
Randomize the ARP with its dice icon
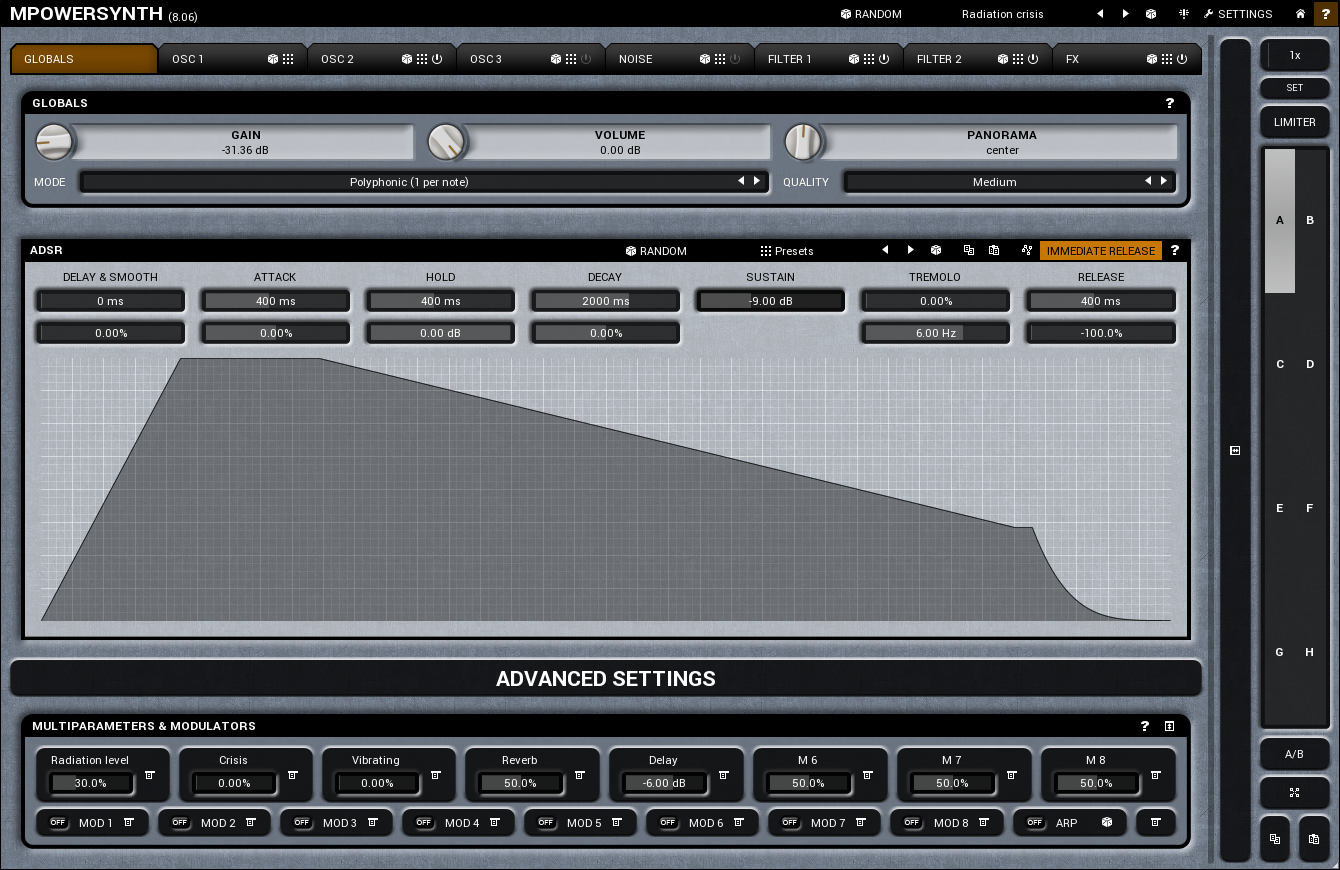point(1107,822)
